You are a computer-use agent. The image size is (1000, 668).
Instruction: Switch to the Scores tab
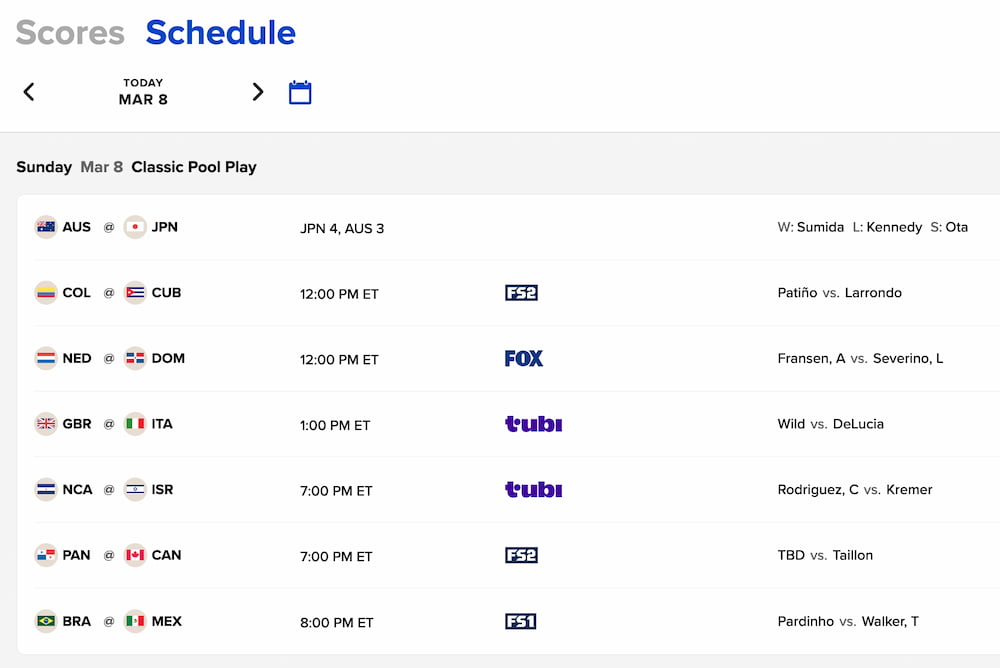[70, 32]
